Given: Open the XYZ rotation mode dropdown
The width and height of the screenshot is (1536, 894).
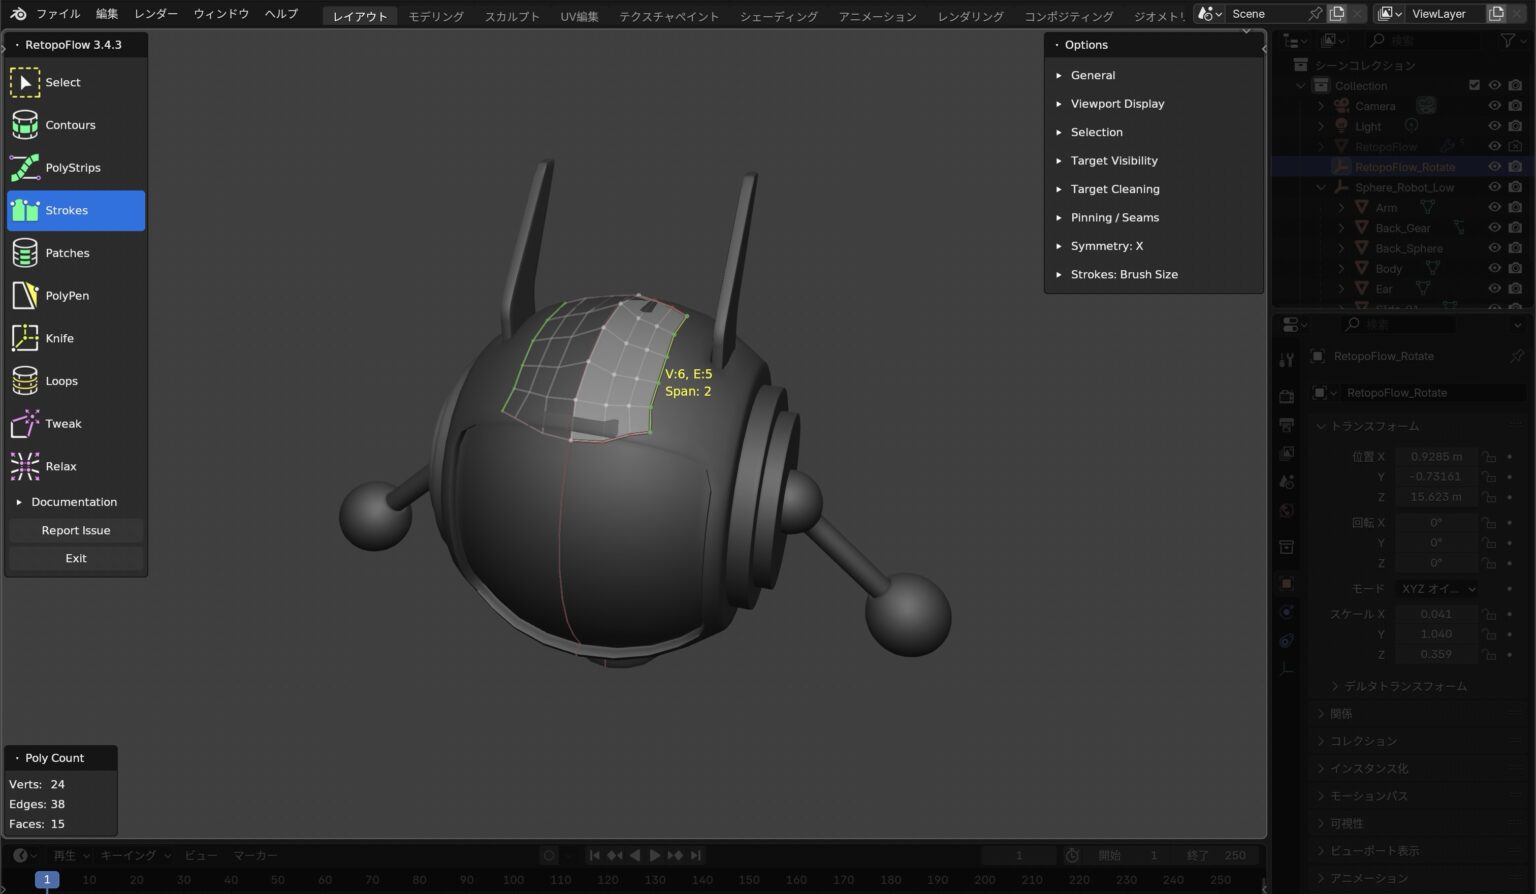Looking at the screenshot, I should tap(1436, 589).
